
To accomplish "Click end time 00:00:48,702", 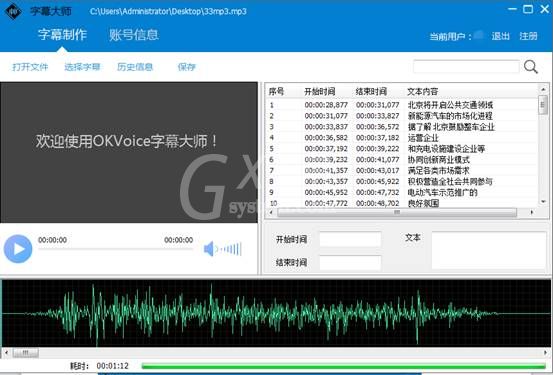I will point(378,203).
